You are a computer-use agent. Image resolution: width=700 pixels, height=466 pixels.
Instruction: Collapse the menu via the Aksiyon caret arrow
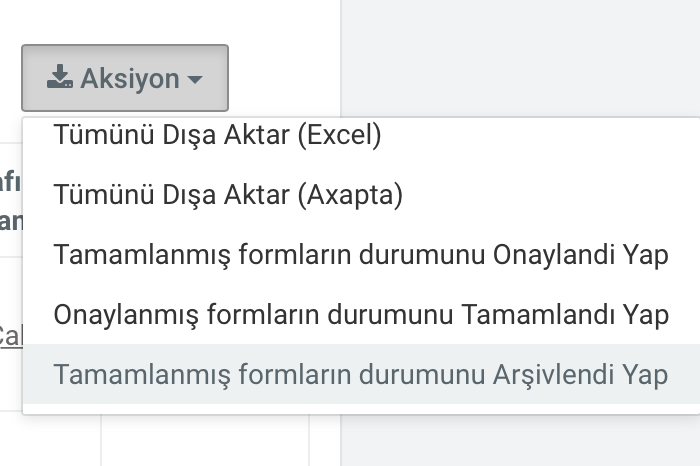[195, 79]
